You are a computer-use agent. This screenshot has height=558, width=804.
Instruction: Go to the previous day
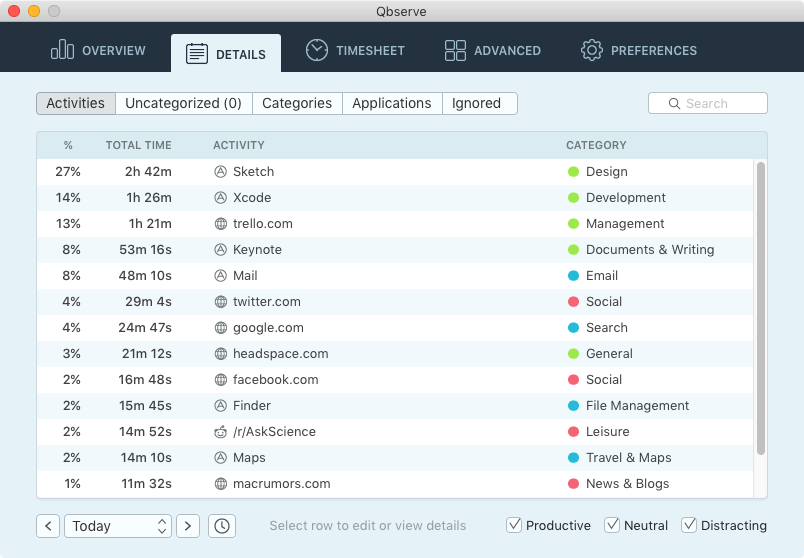coord(48,526)
